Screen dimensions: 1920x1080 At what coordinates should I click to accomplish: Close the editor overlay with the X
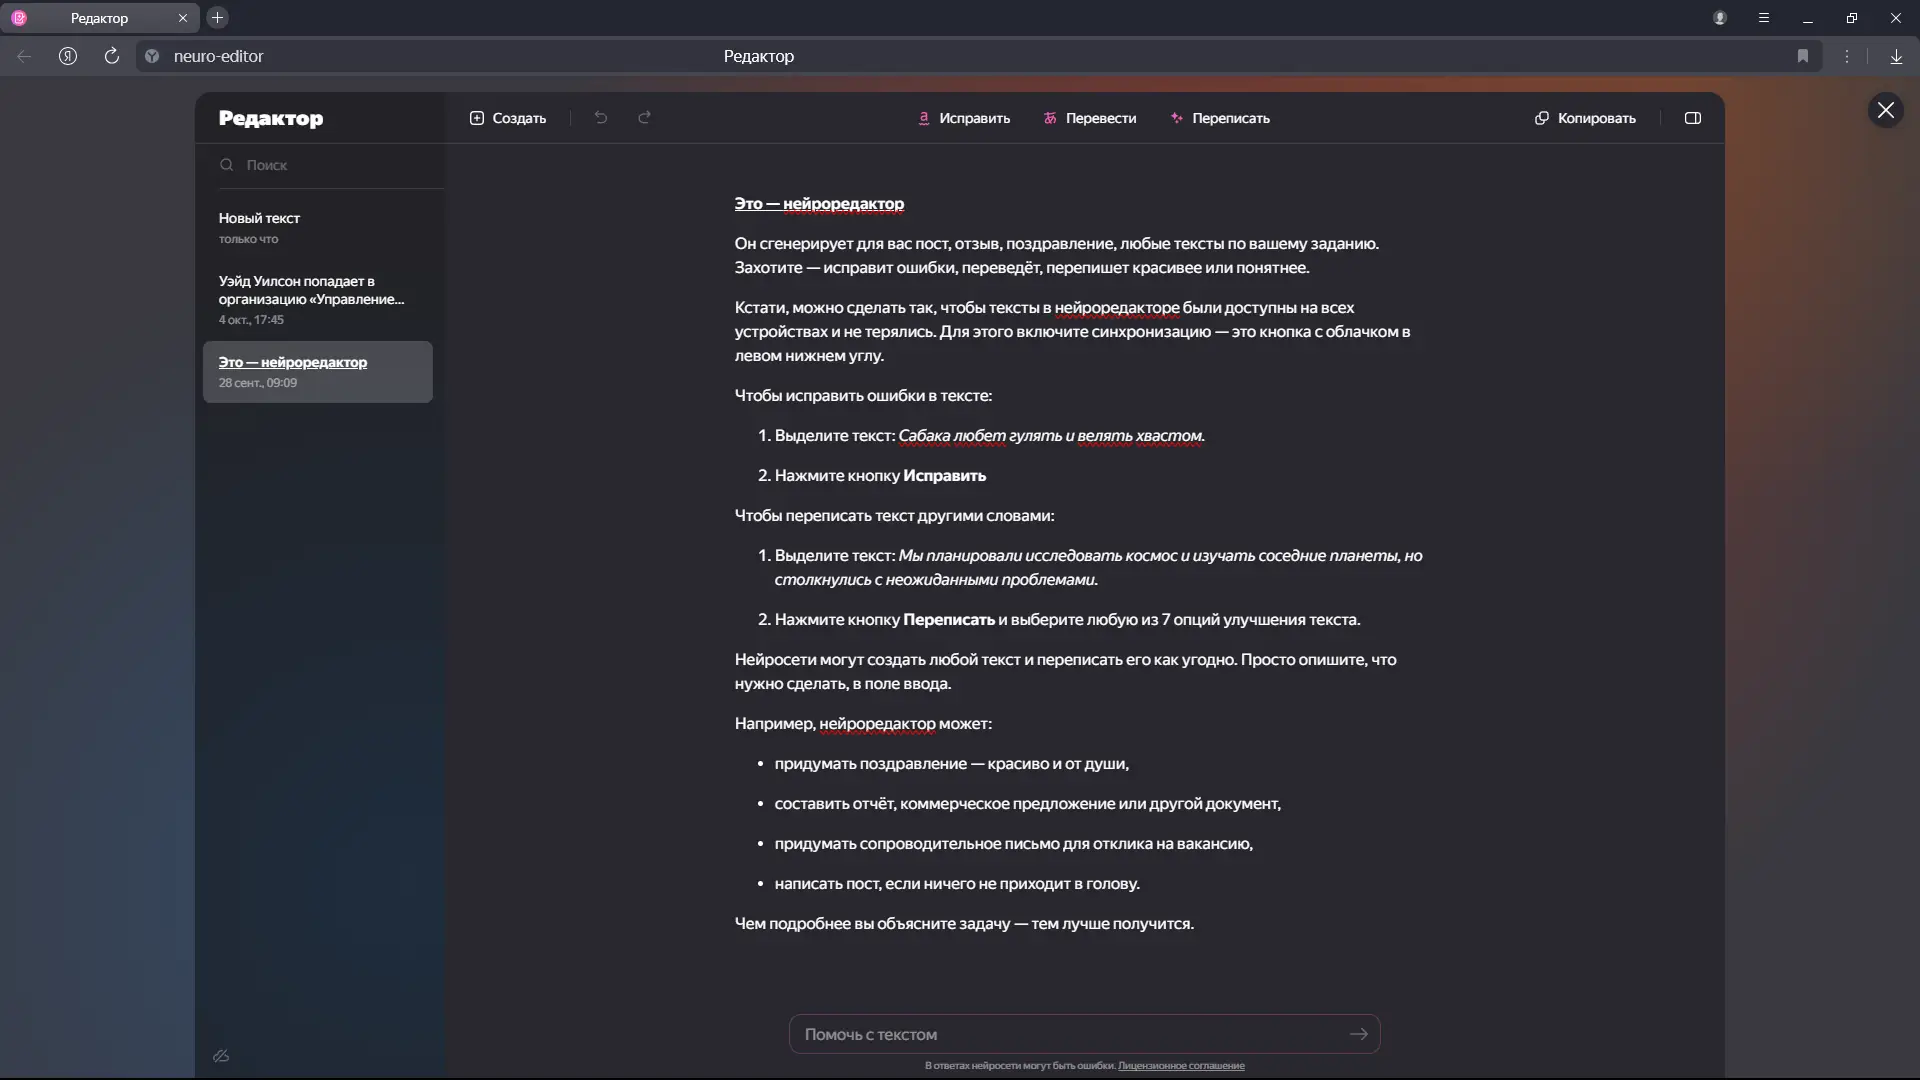point(1885,110)
